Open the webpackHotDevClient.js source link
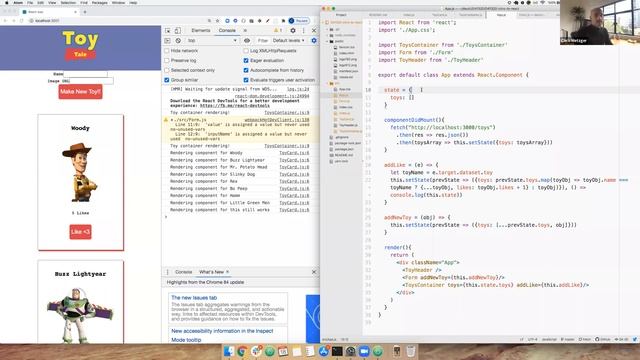Screen dimensions: 640x360 [x=277, y=120]
